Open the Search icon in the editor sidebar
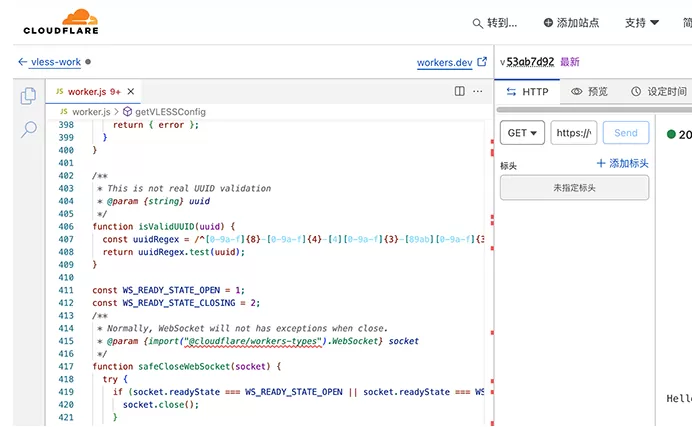 29,129
